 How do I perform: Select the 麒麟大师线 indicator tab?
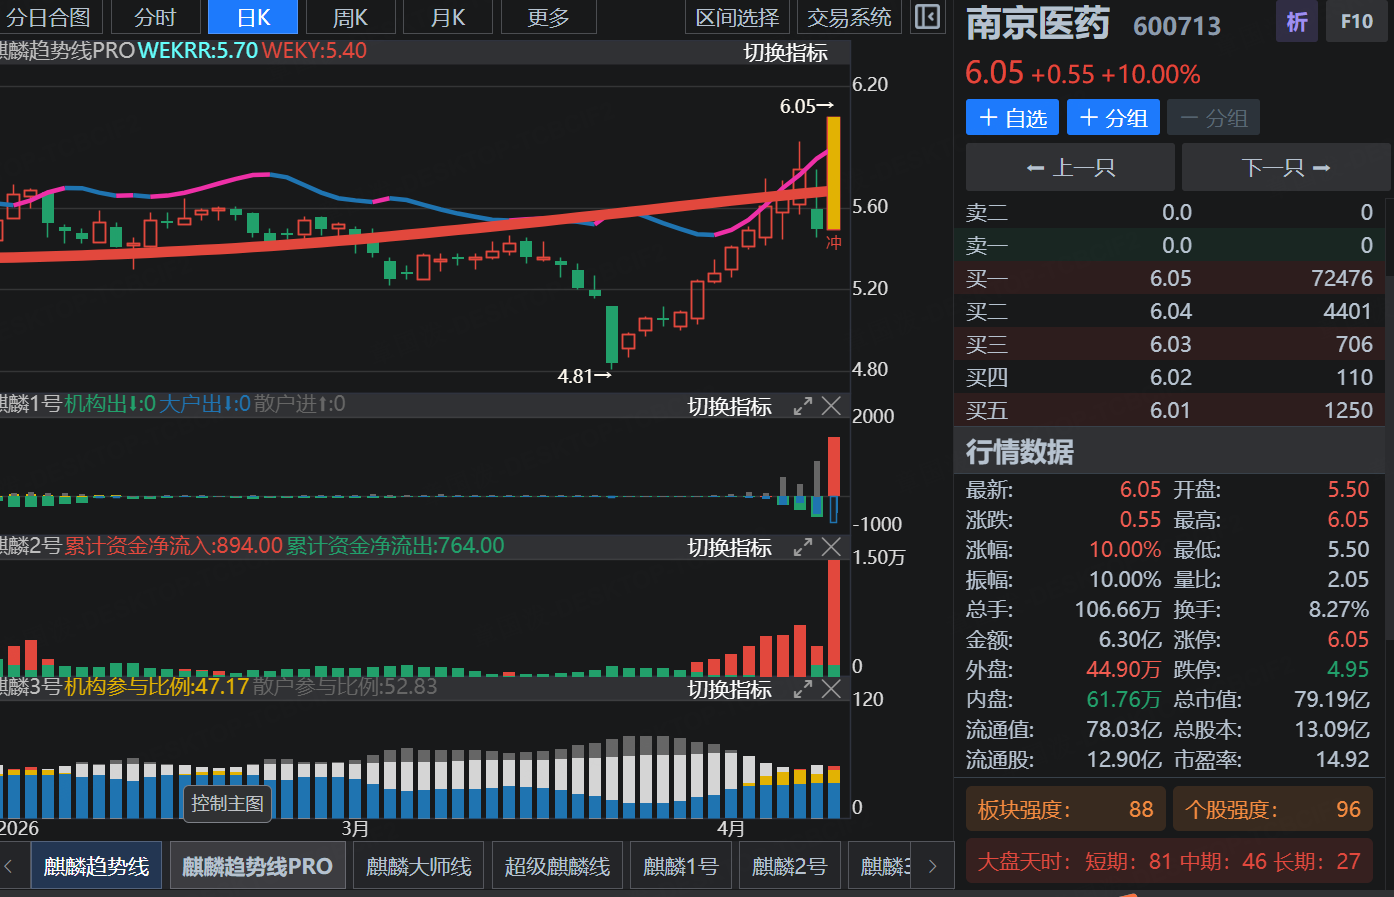pos(419,866)
